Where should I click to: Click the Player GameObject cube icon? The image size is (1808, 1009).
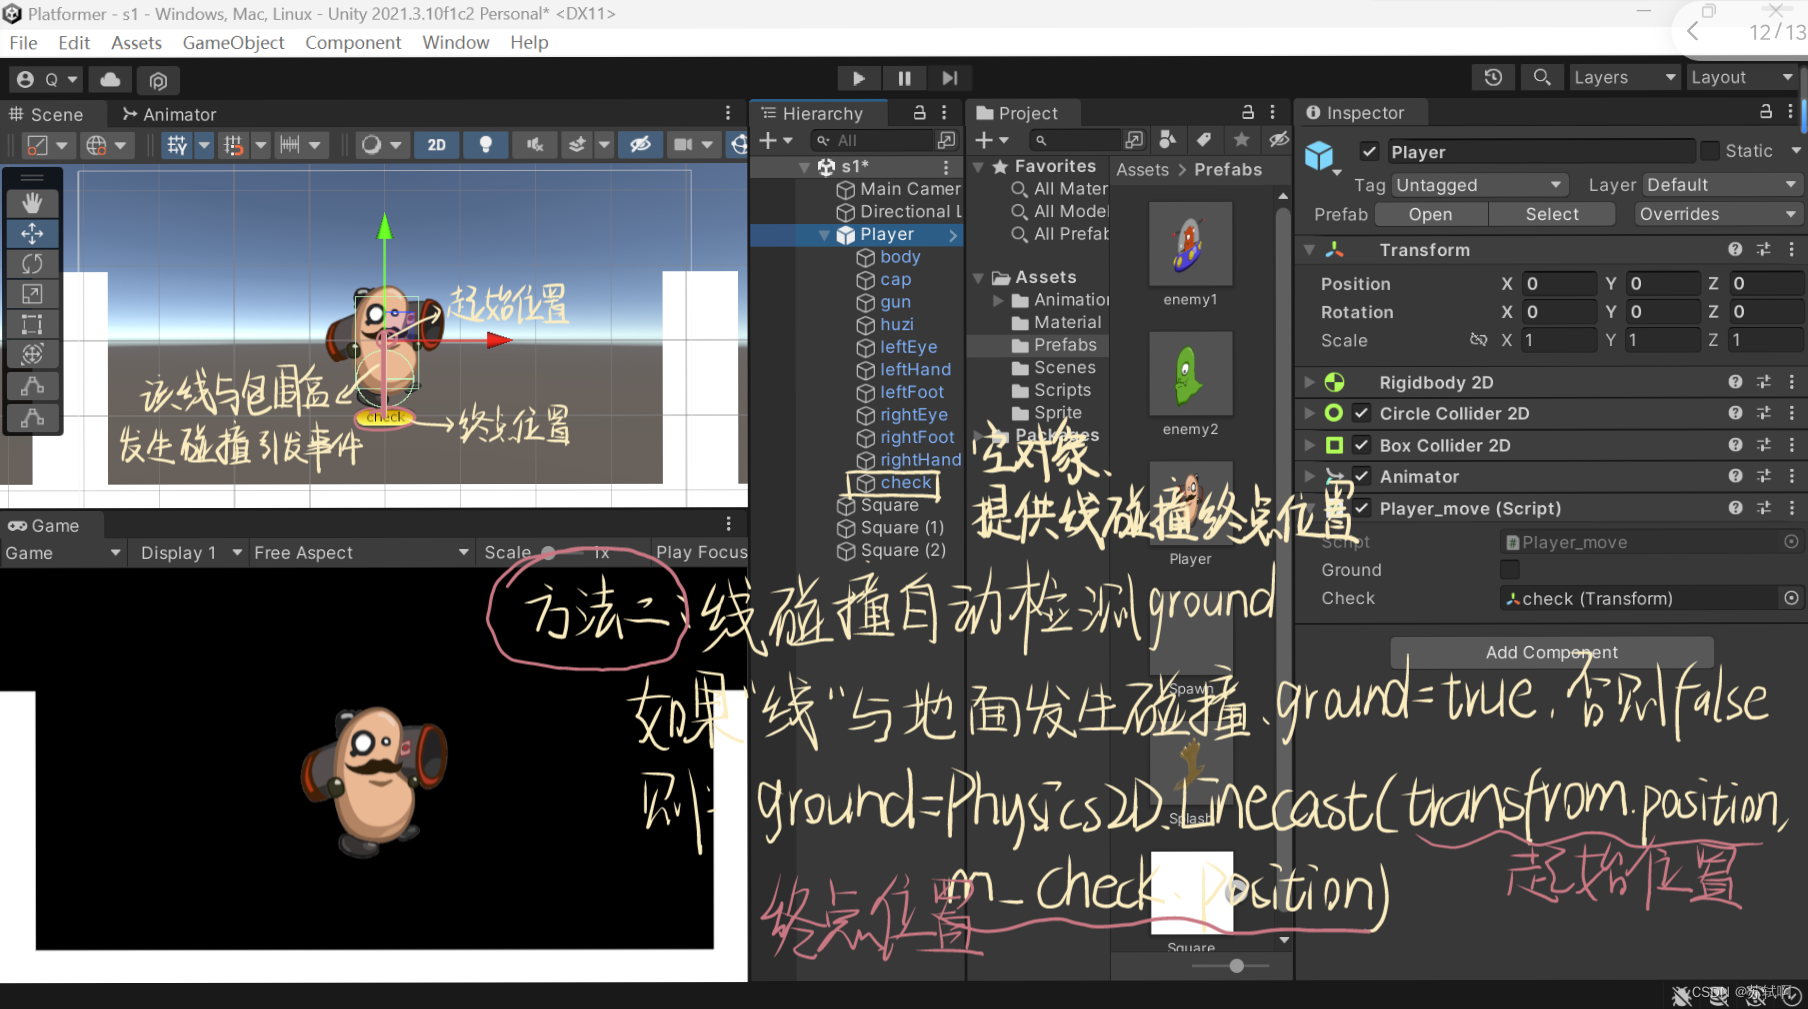click(1320, 156)
